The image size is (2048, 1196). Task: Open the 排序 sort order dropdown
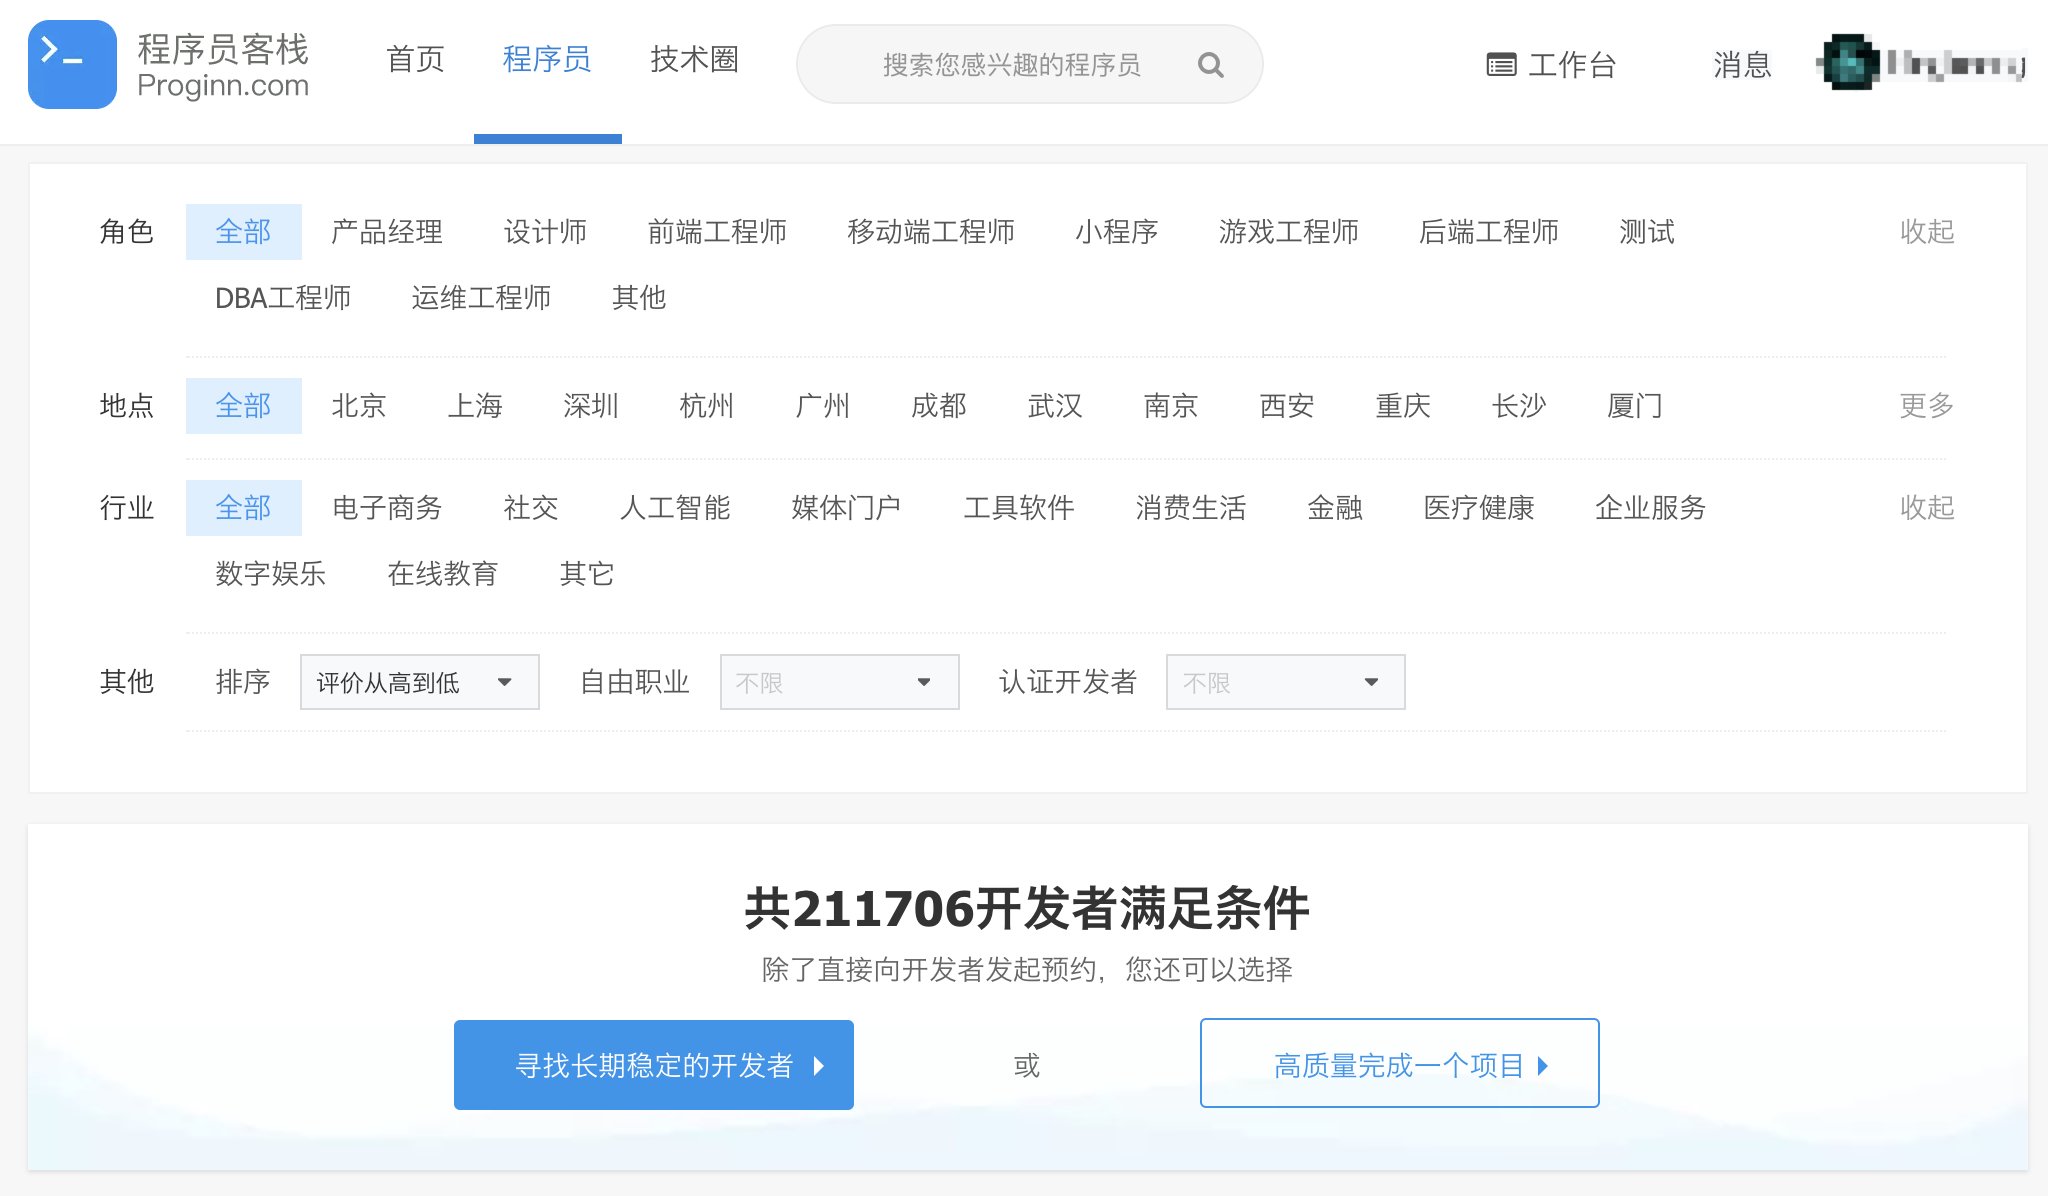pos(419,682)
